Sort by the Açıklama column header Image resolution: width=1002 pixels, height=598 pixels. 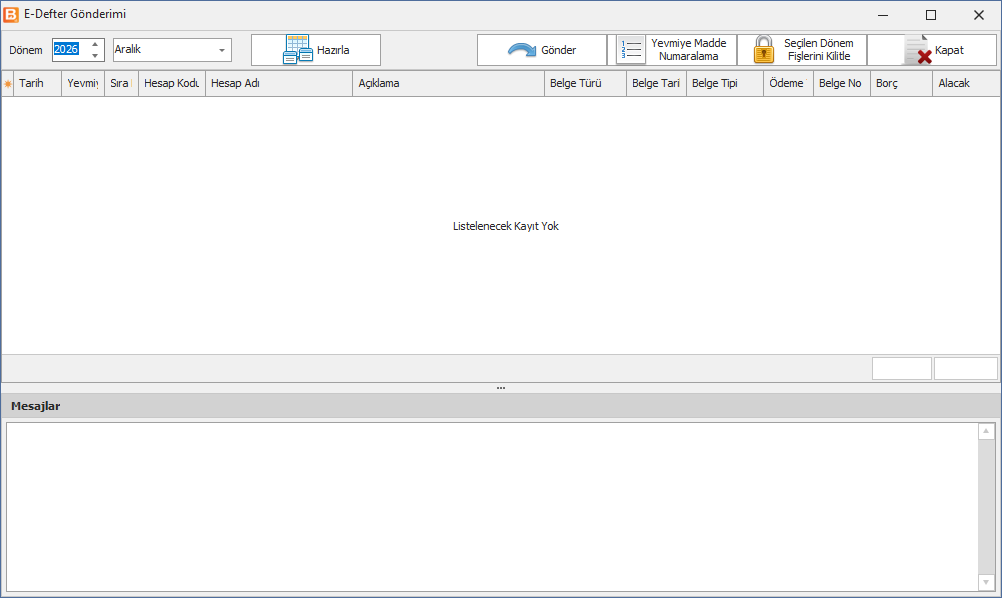449,84
